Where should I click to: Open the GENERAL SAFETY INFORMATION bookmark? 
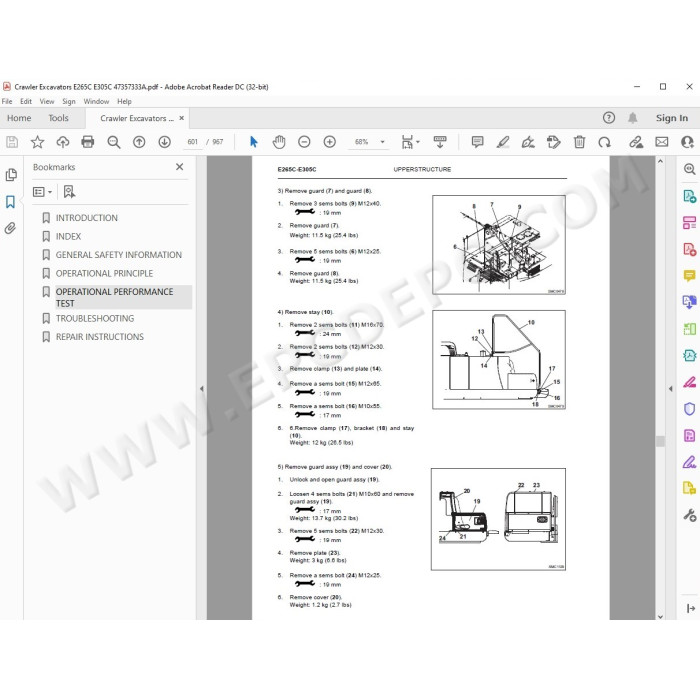pyautogui.click(x=119, y=255)
